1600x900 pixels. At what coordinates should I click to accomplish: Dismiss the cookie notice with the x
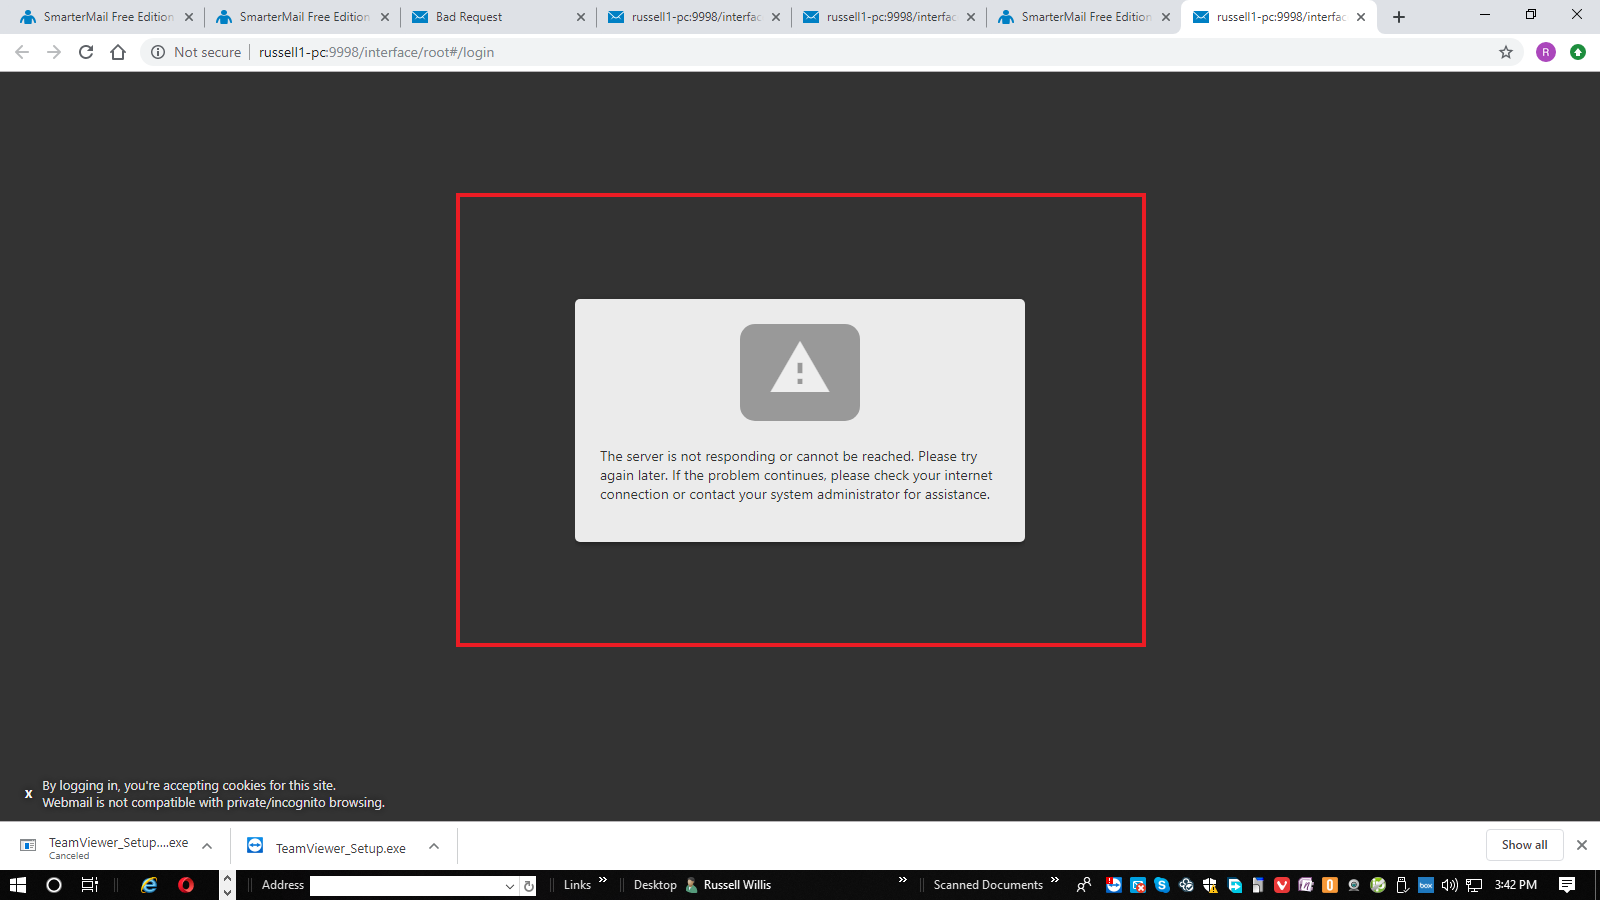28,794
